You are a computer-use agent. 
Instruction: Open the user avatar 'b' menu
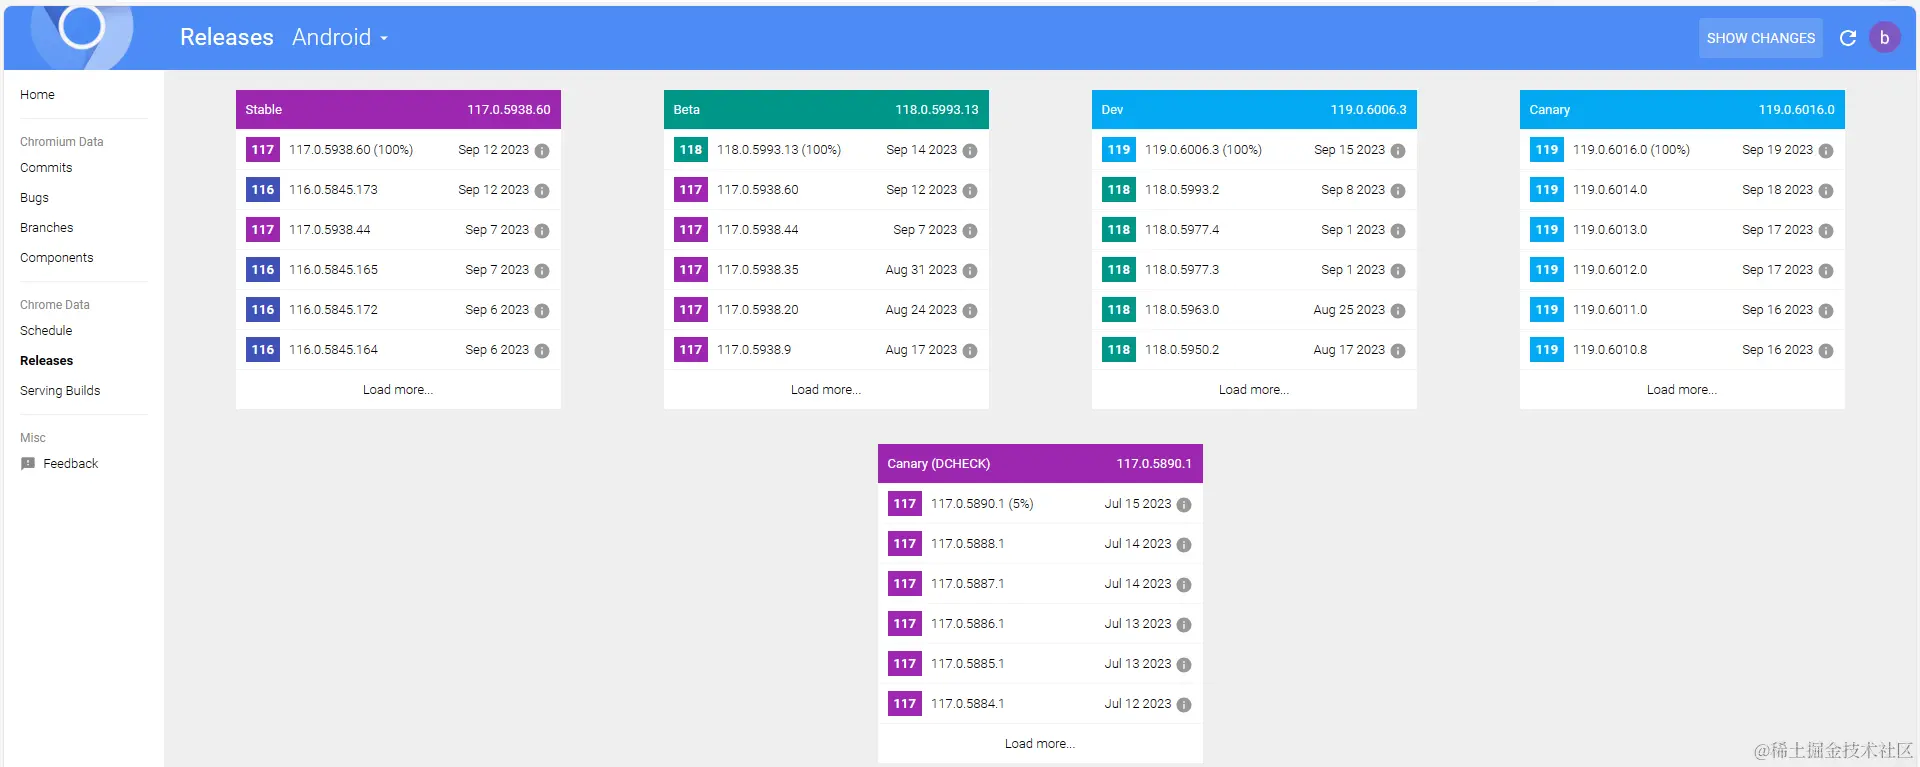point(1884,38)
